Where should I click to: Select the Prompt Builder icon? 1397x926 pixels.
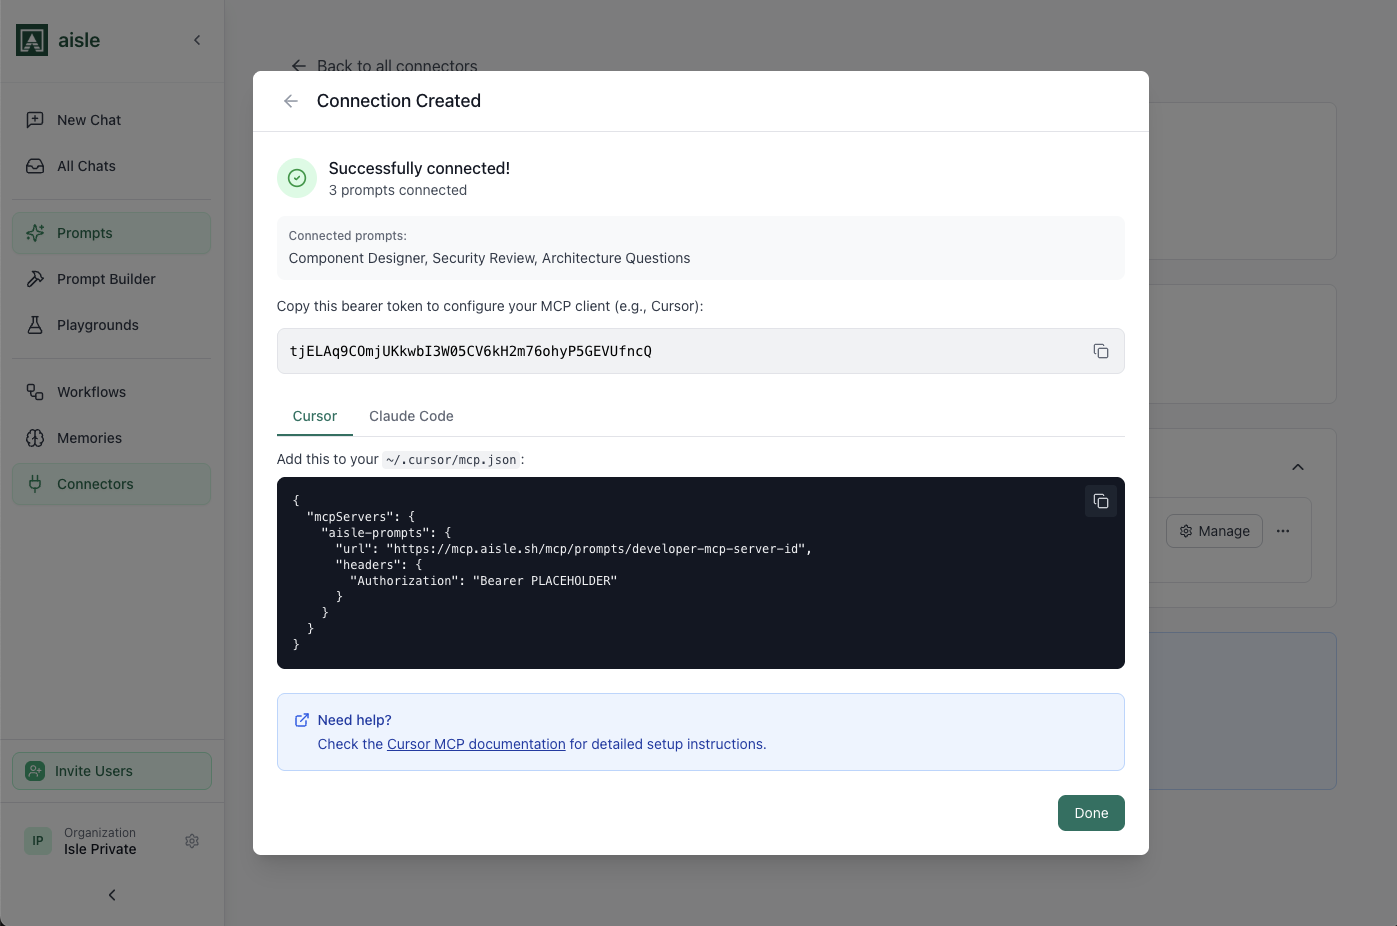[x=37, y=278]
